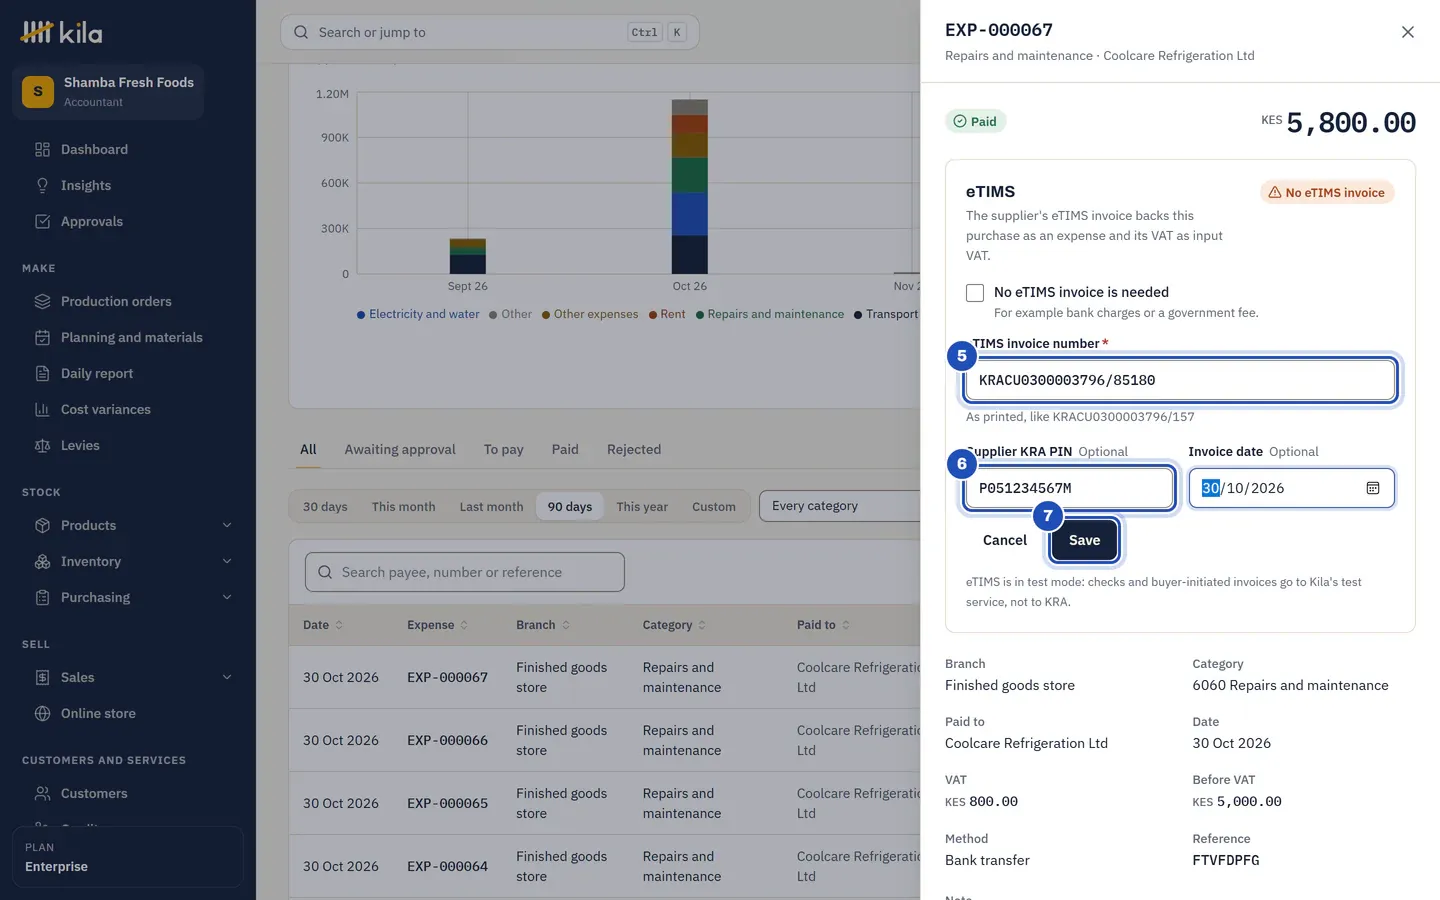The image size is (1440, 900).
Task: Click the search magnifier icon in top bar
Action: (x=301, y=32)
